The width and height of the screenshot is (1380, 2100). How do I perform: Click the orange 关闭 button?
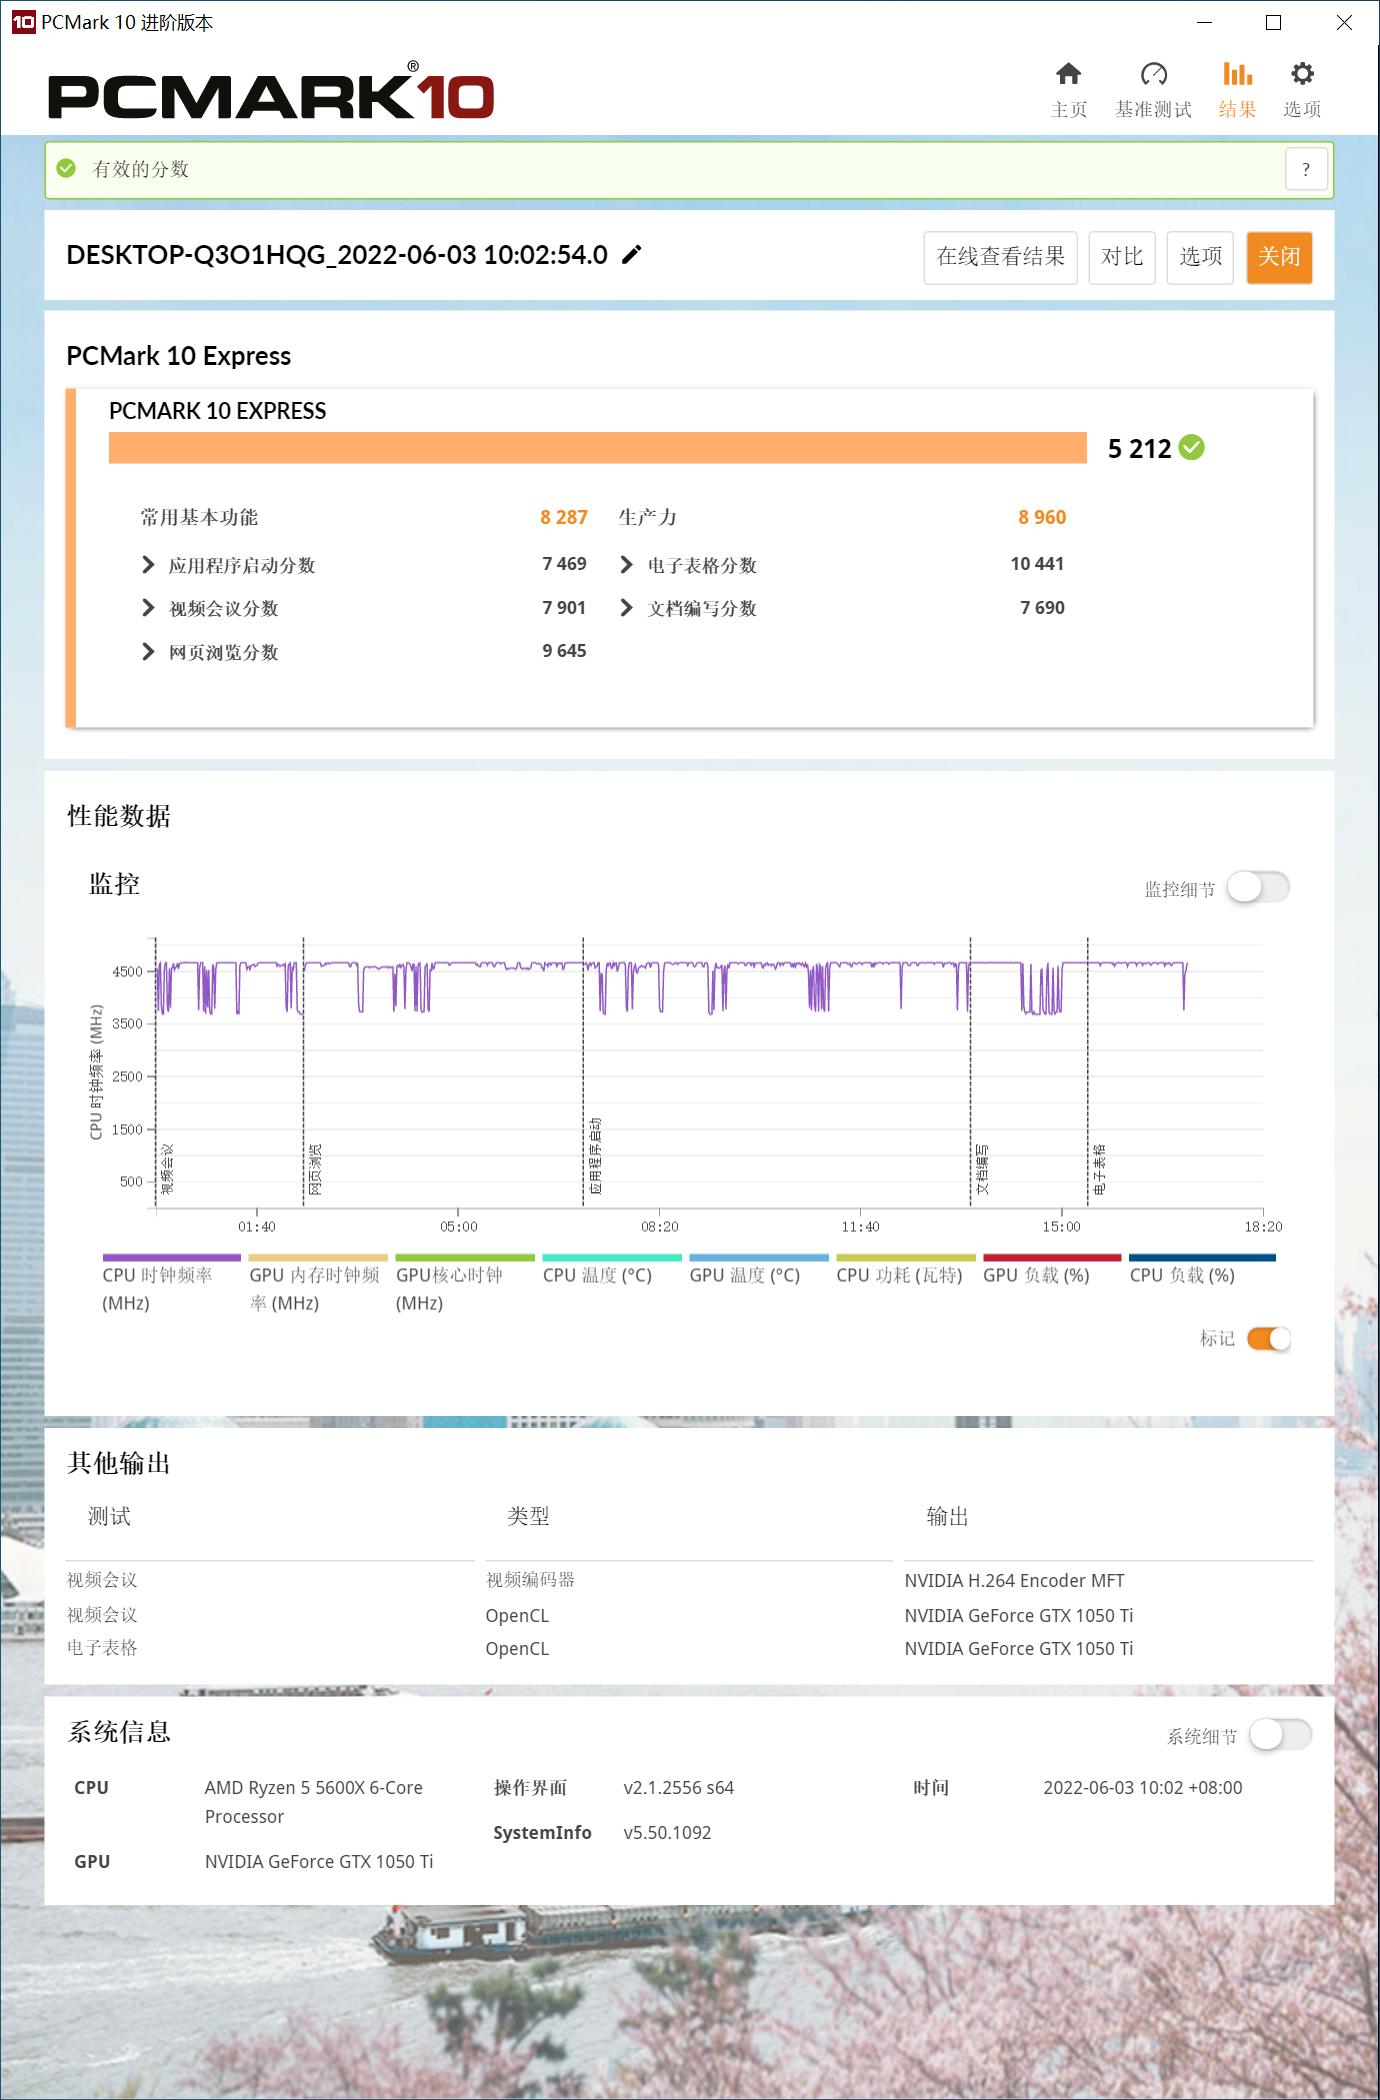click(x=1279, y=257)
